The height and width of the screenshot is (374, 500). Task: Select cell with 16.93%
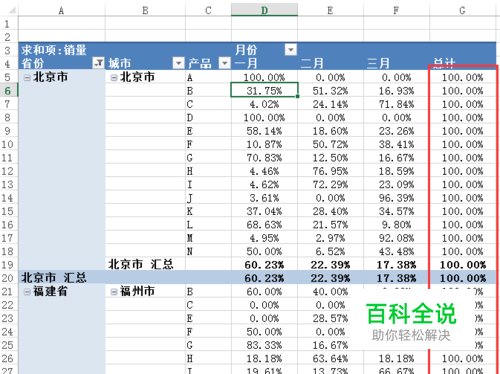pos(396,91)
